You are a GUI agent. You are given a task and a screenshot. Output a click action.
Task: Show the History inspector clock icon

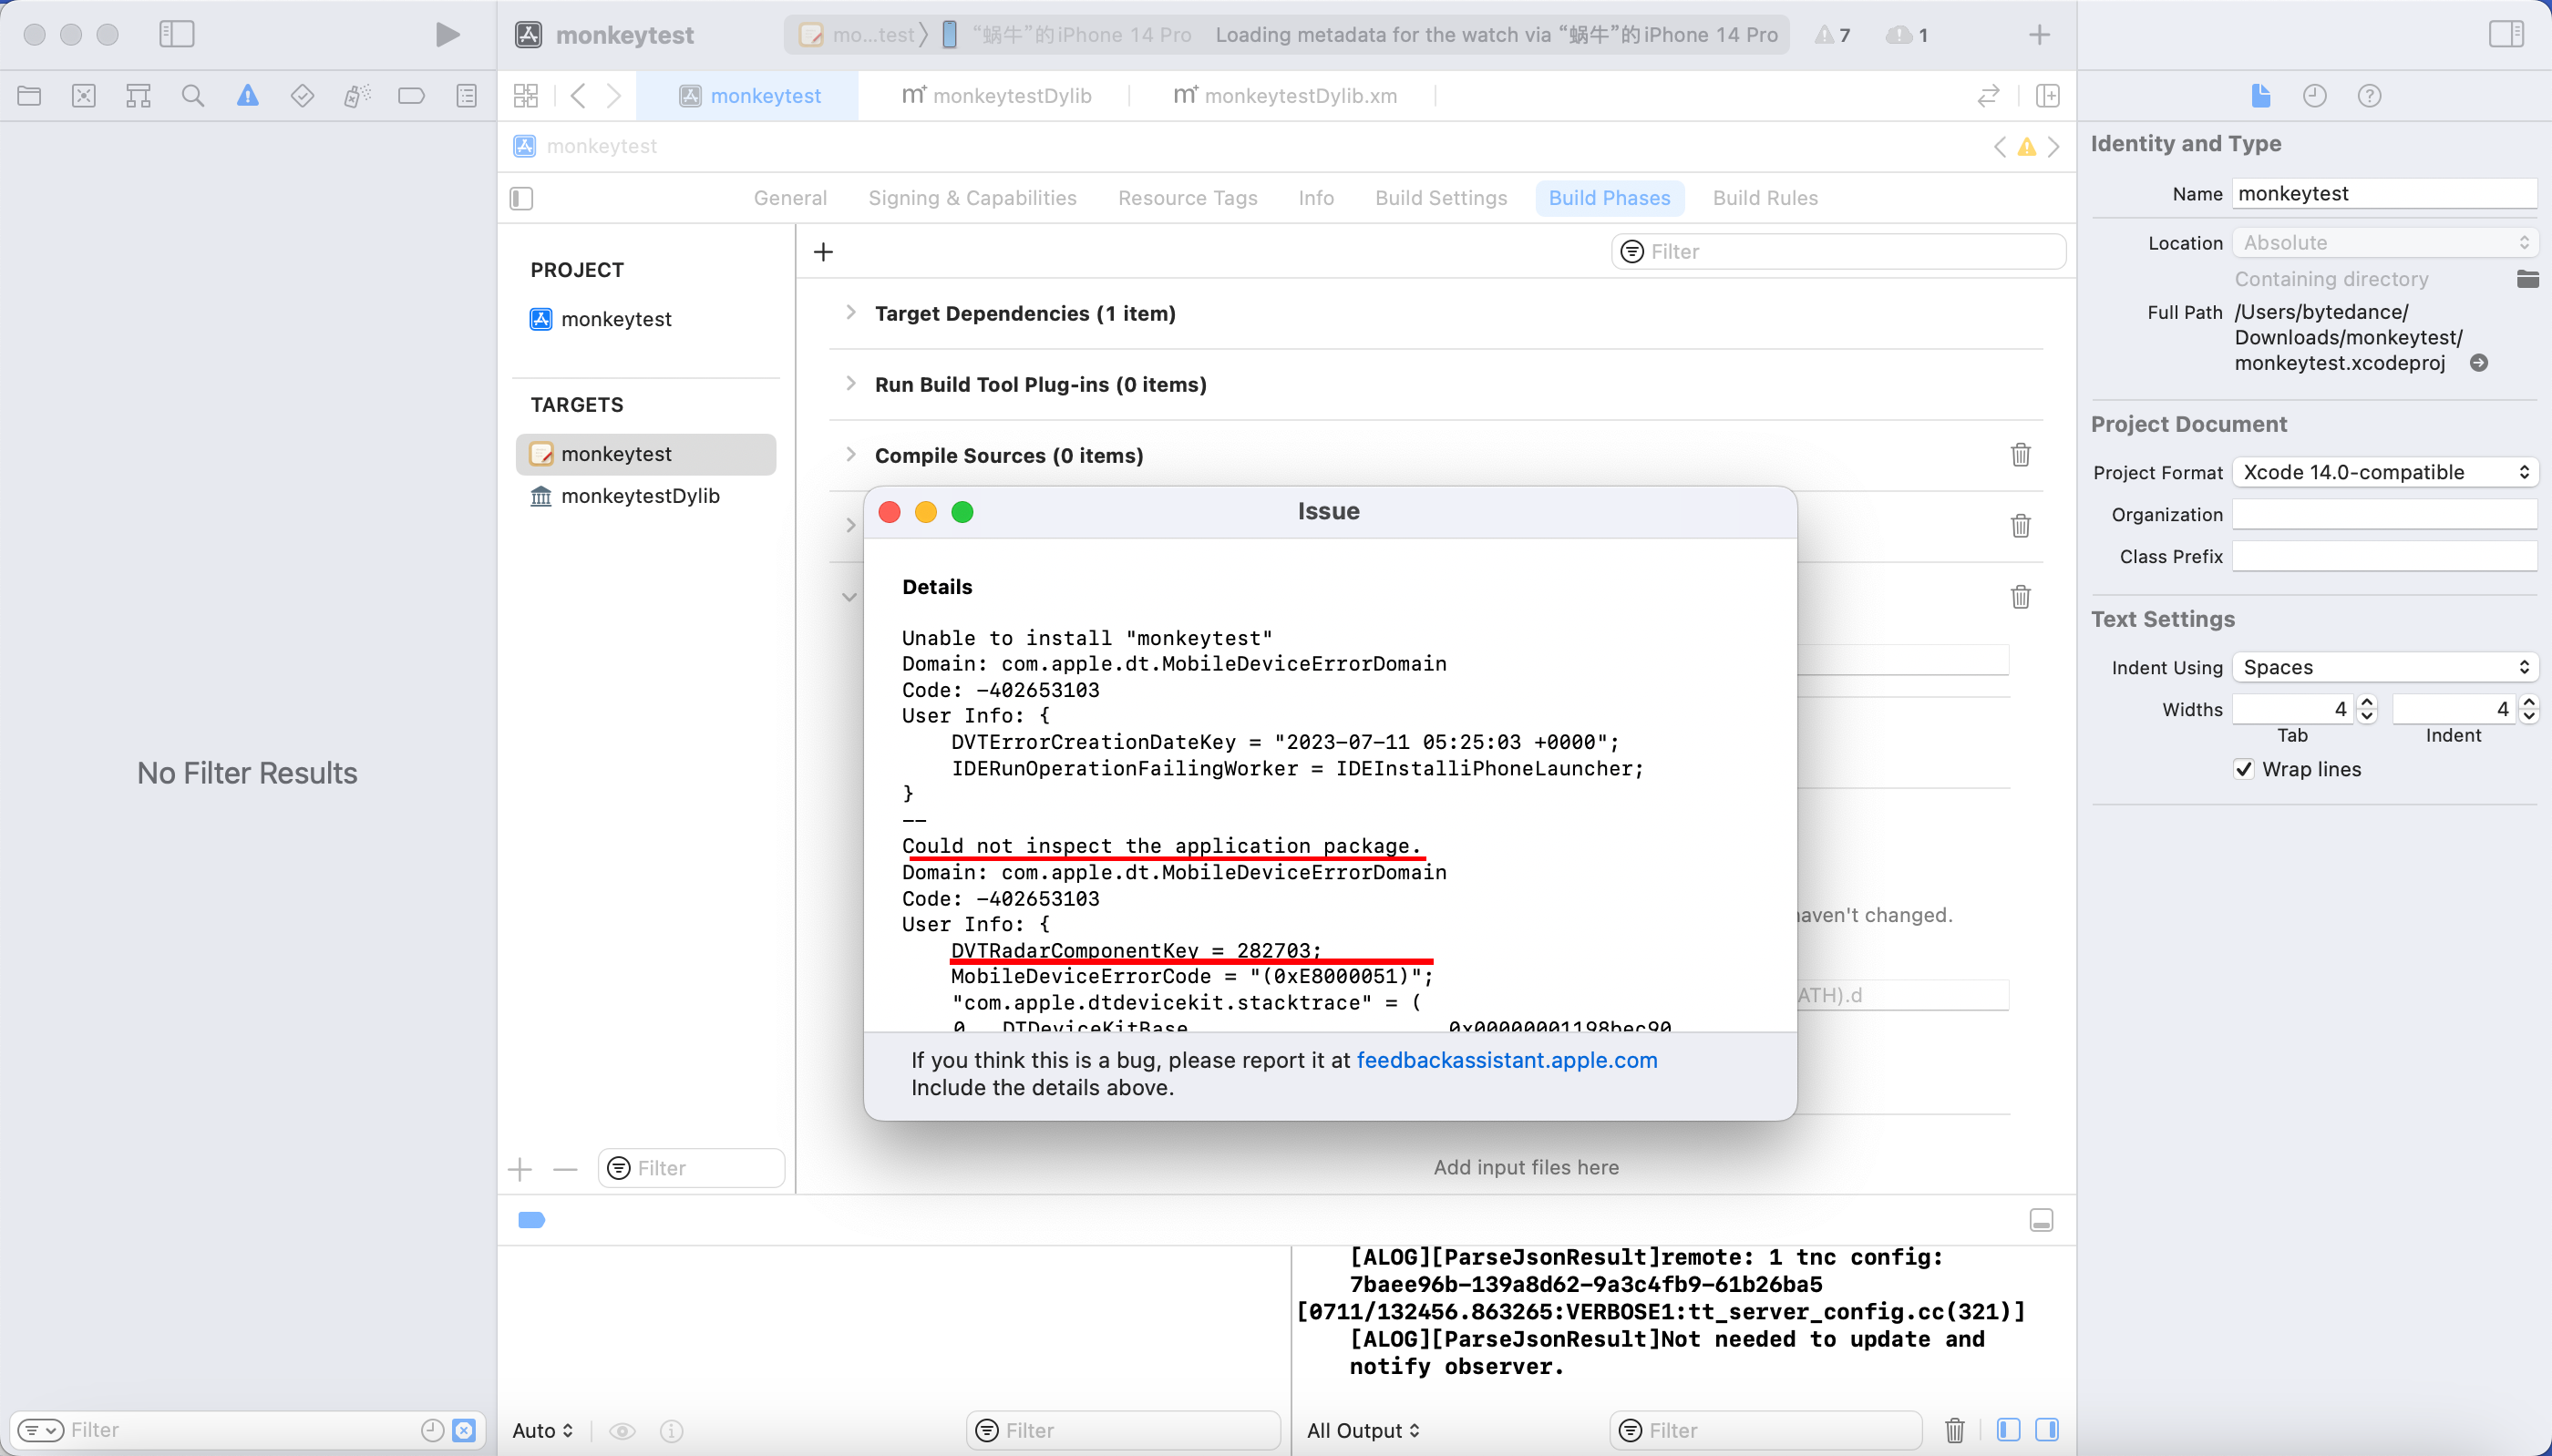pos(2316,95)
